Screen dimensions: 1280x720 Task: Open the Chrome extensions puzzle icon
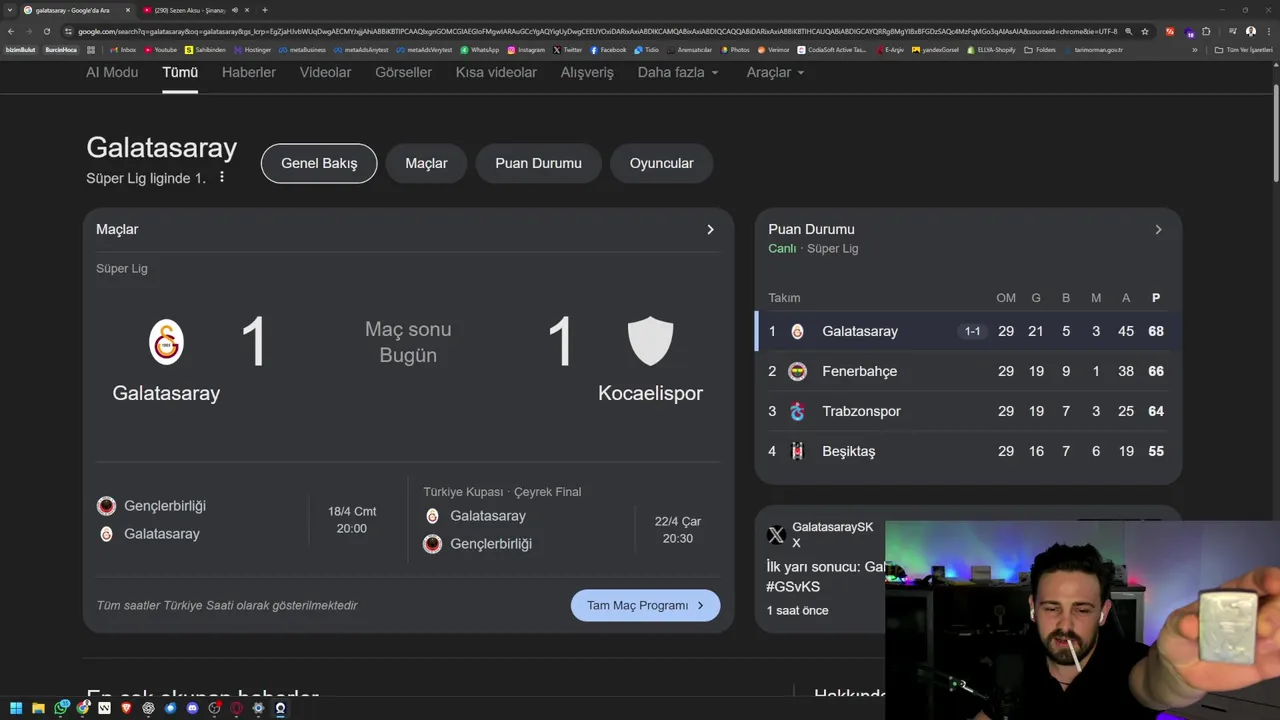[1206, 31]
